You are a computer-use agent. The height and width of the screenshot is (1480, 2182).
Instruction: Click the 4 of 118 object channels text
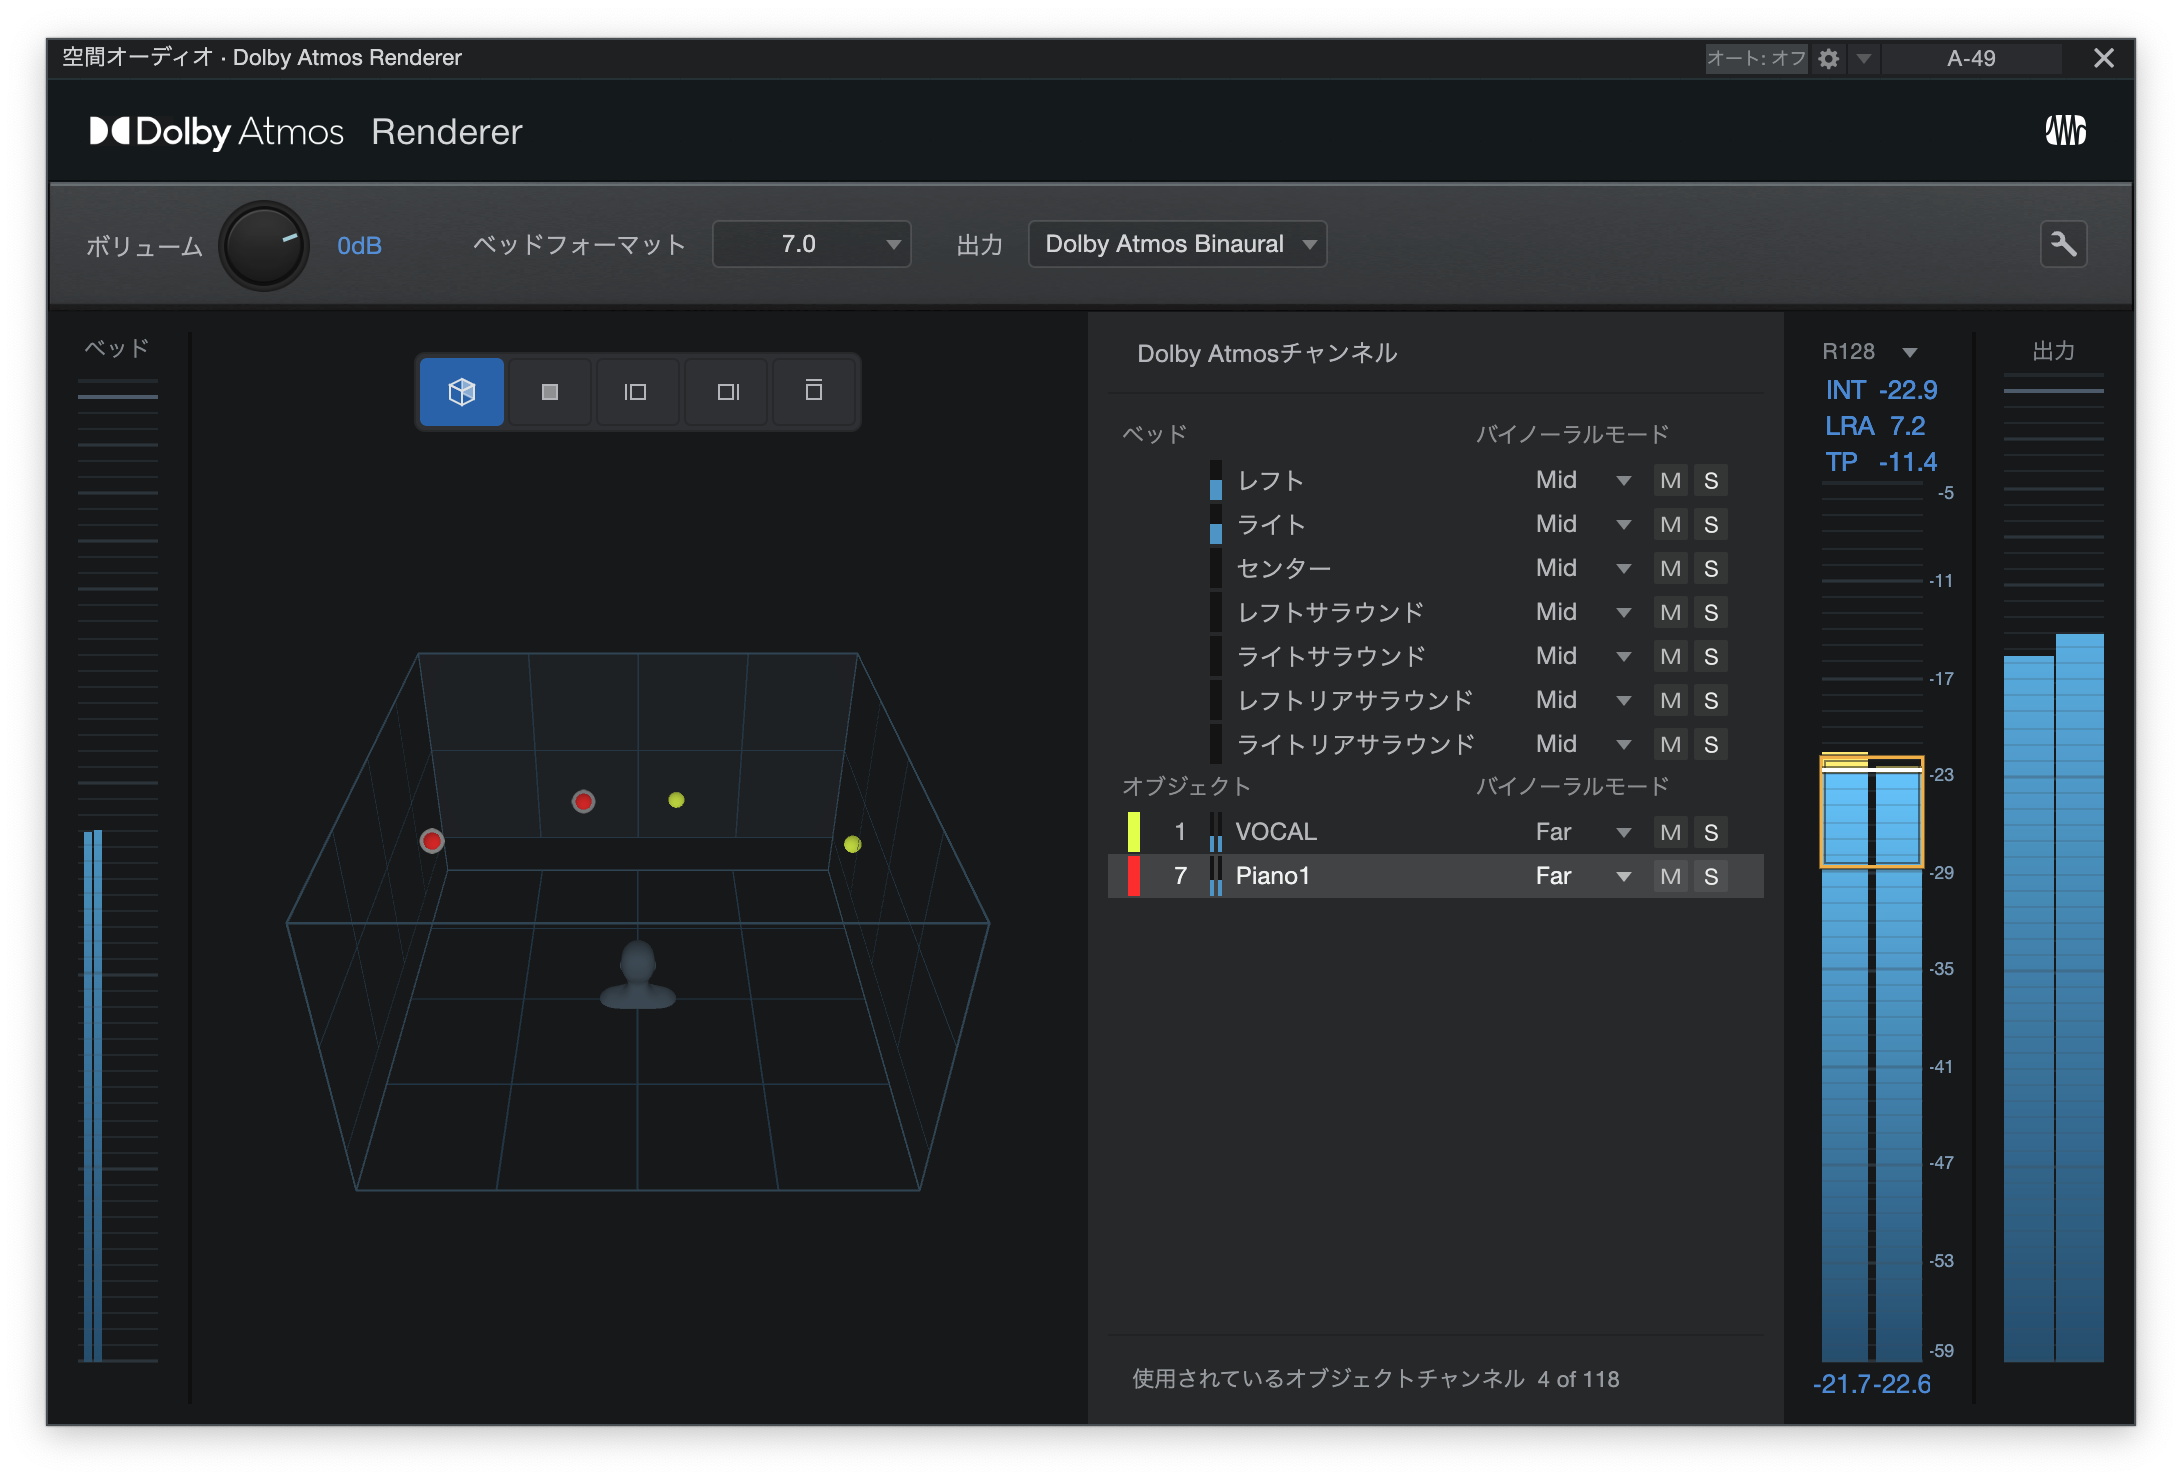click(1578, 1380)
